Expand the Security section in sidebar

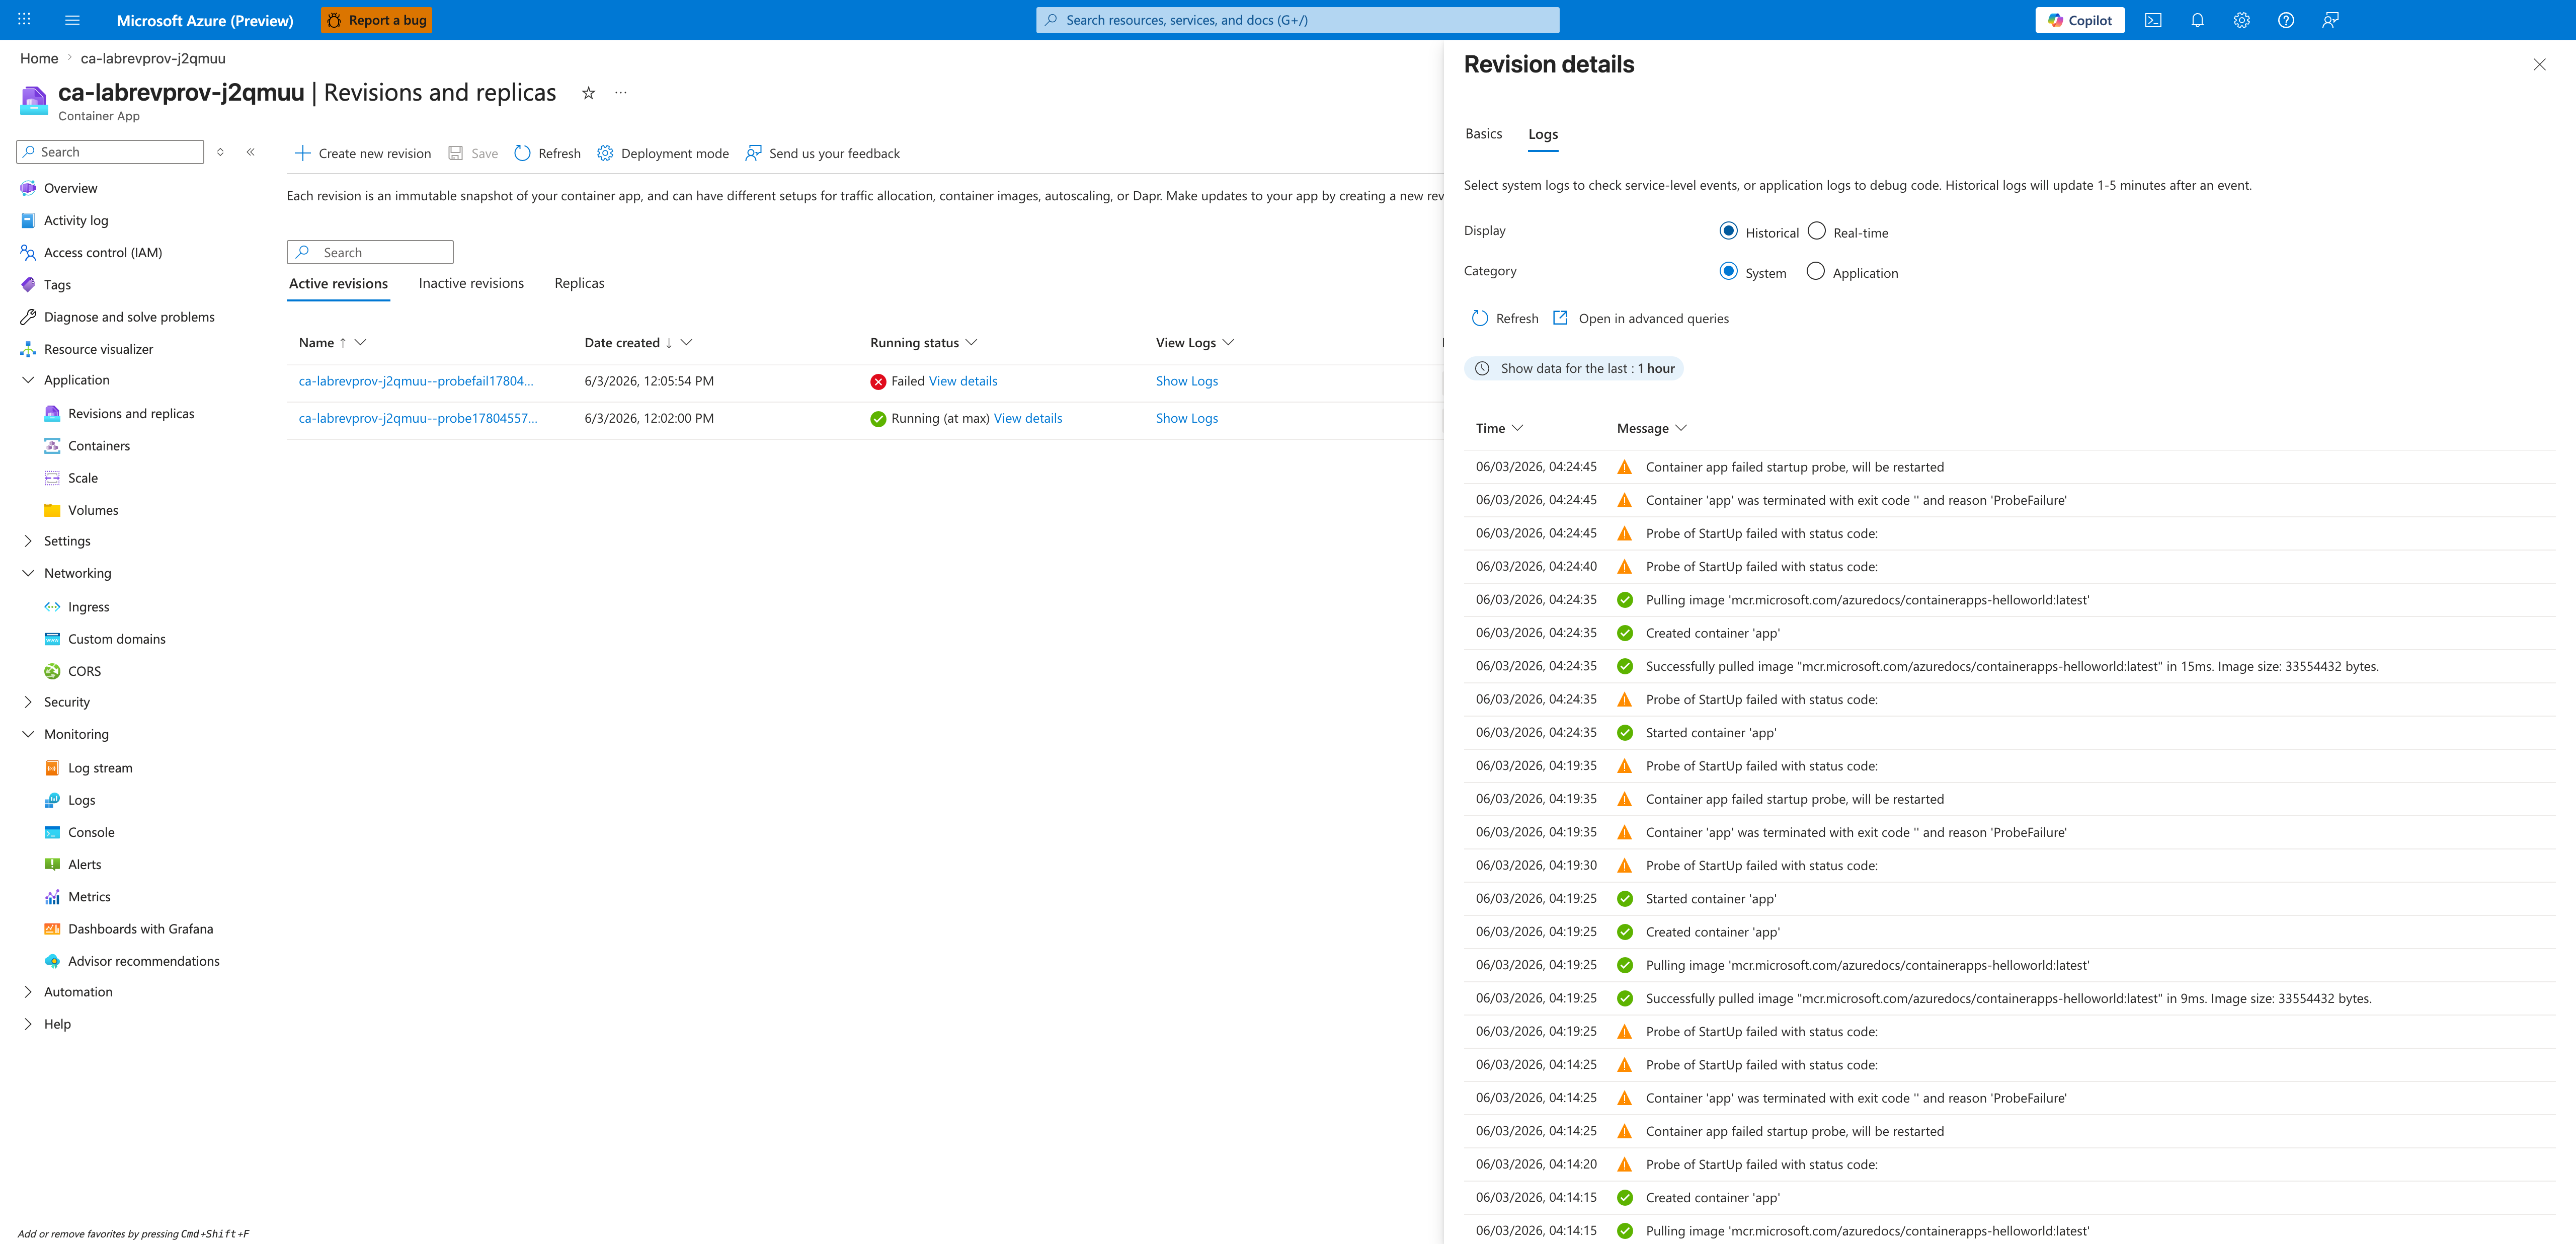(28, 702)
